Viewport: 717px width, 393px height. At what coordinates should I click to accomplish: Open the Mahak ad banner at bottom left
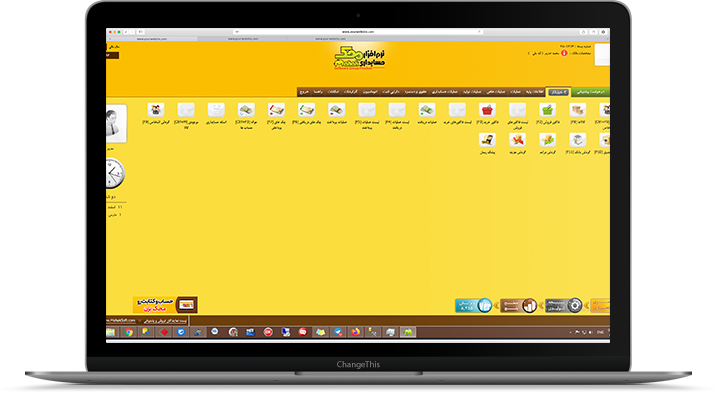[165, 304]
